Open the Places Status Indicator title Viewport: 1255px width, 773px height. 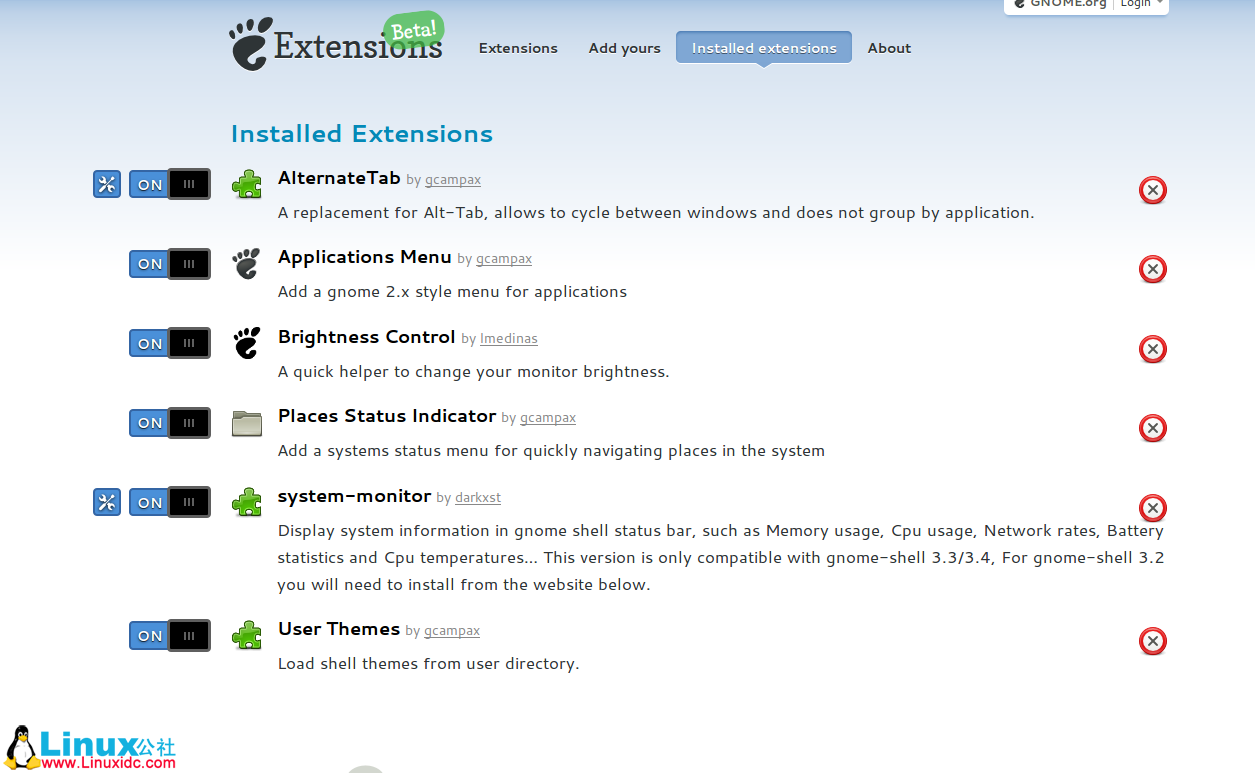click(387, 416)
